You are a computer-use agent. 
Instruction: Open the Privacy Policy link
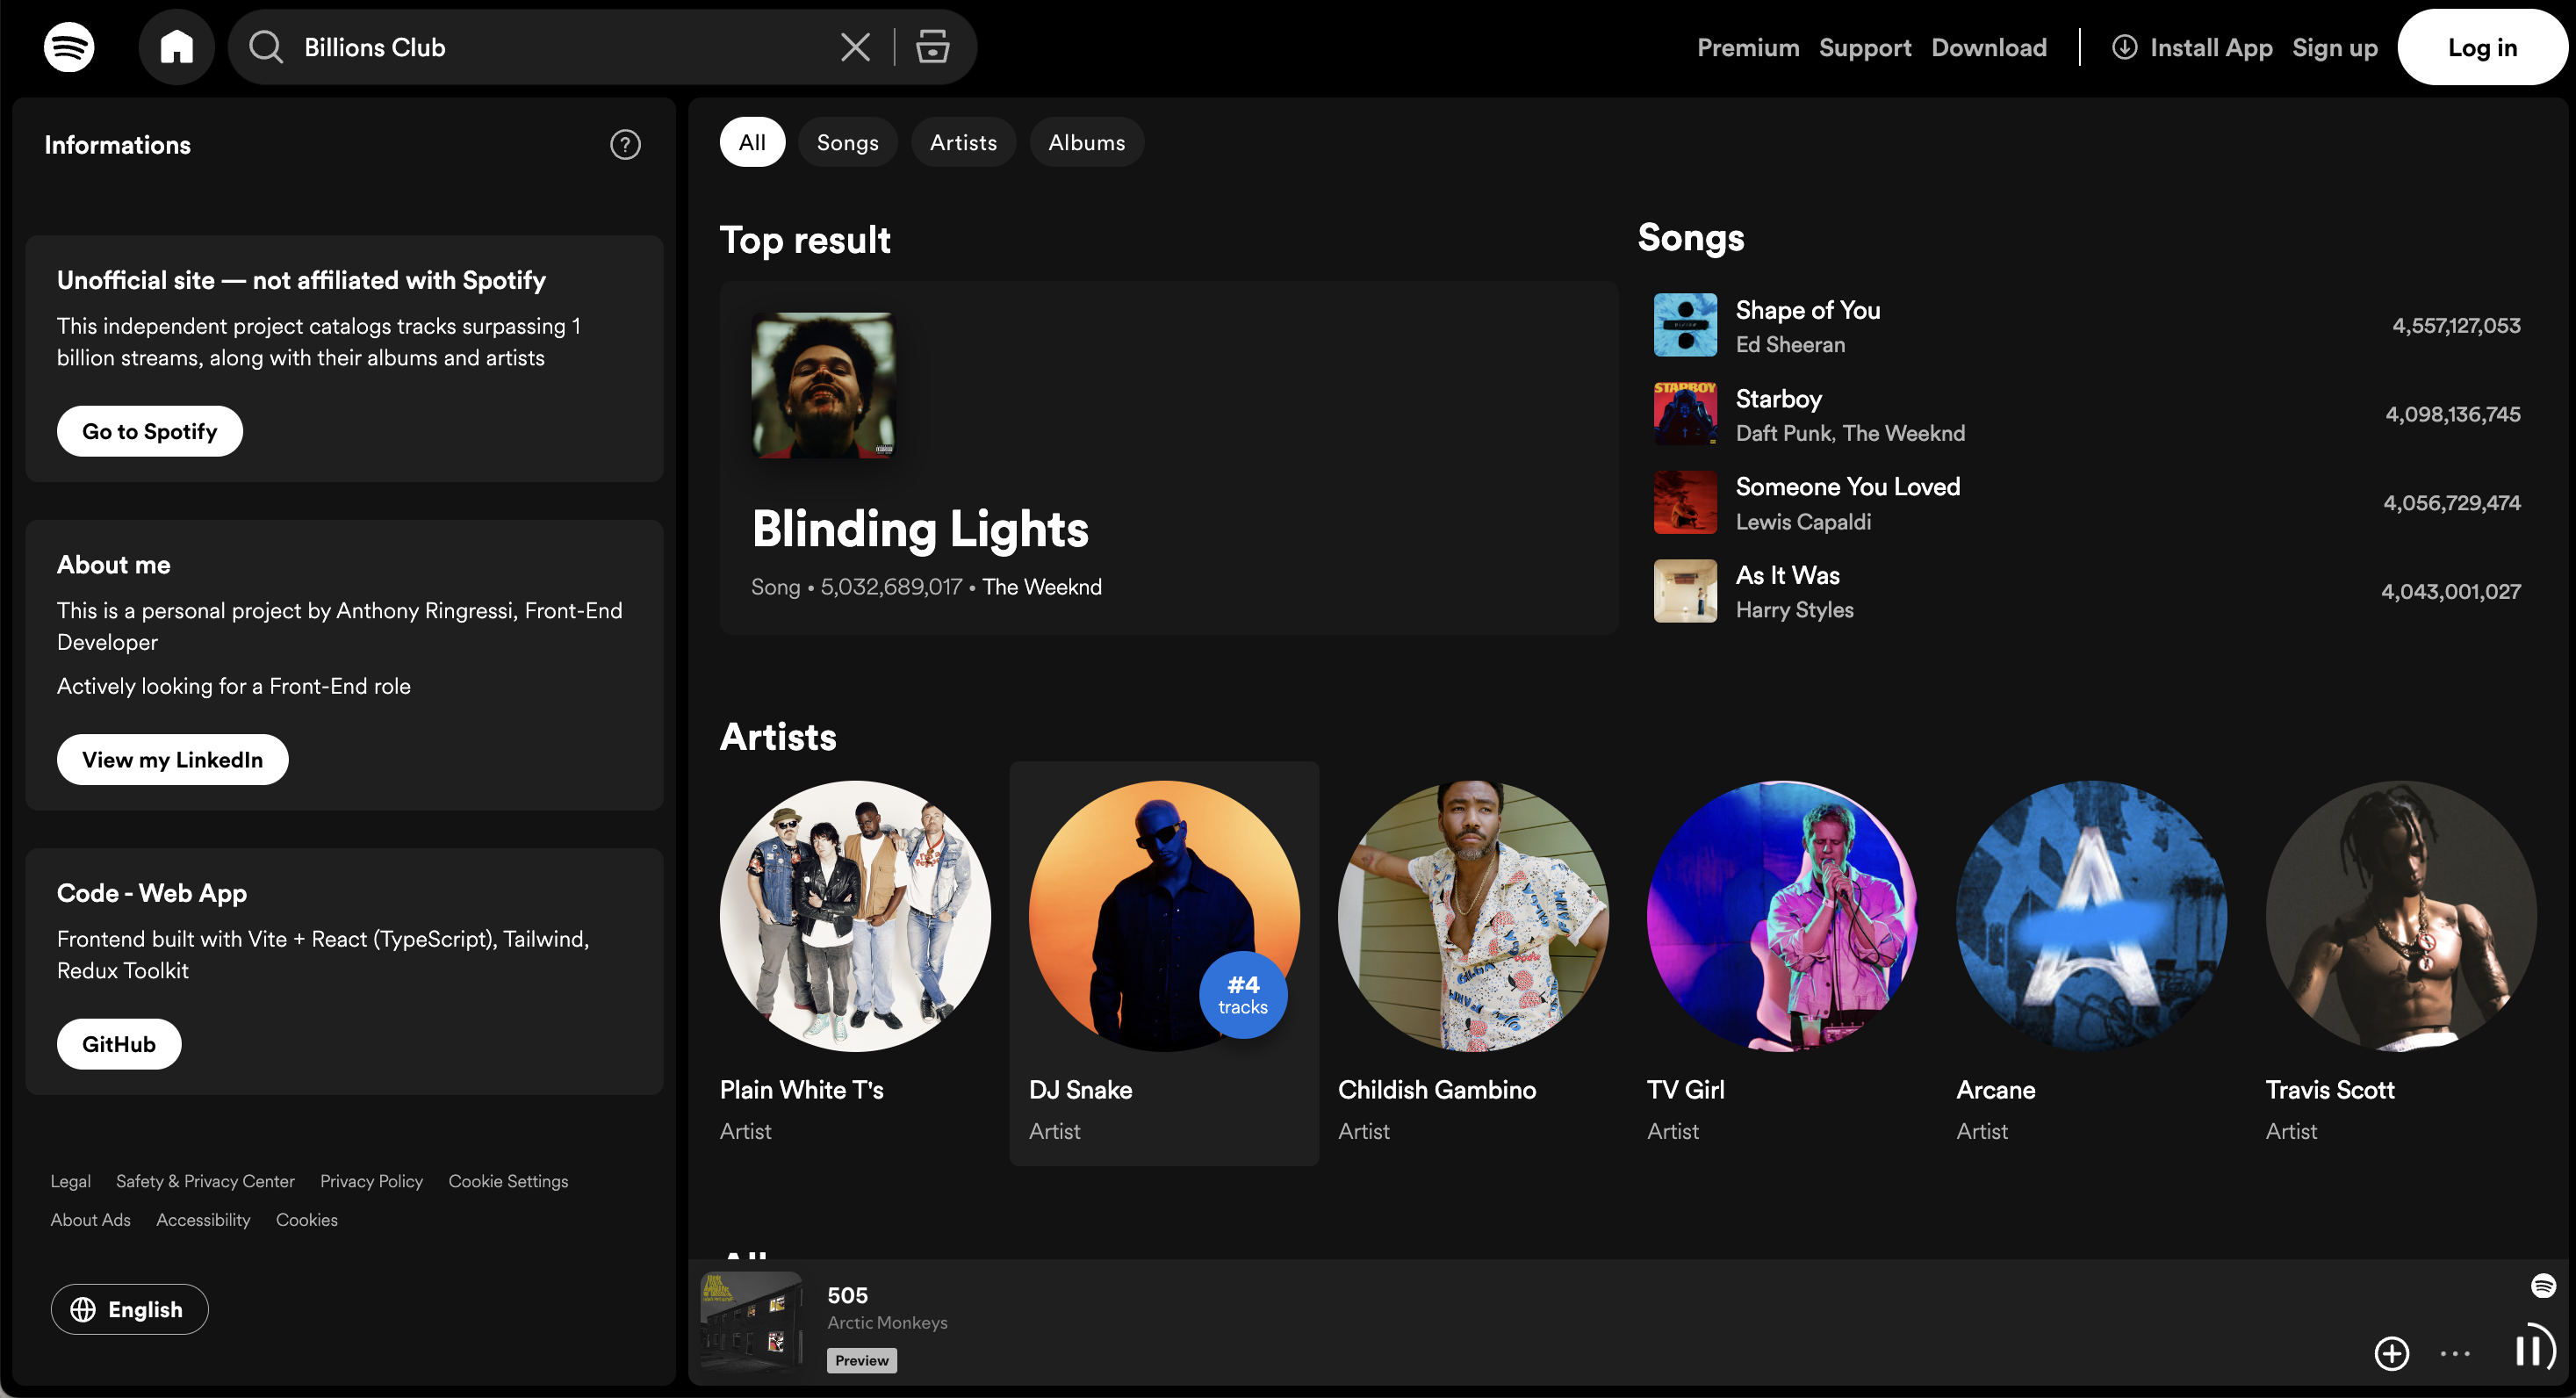[x=371, y=1180]
